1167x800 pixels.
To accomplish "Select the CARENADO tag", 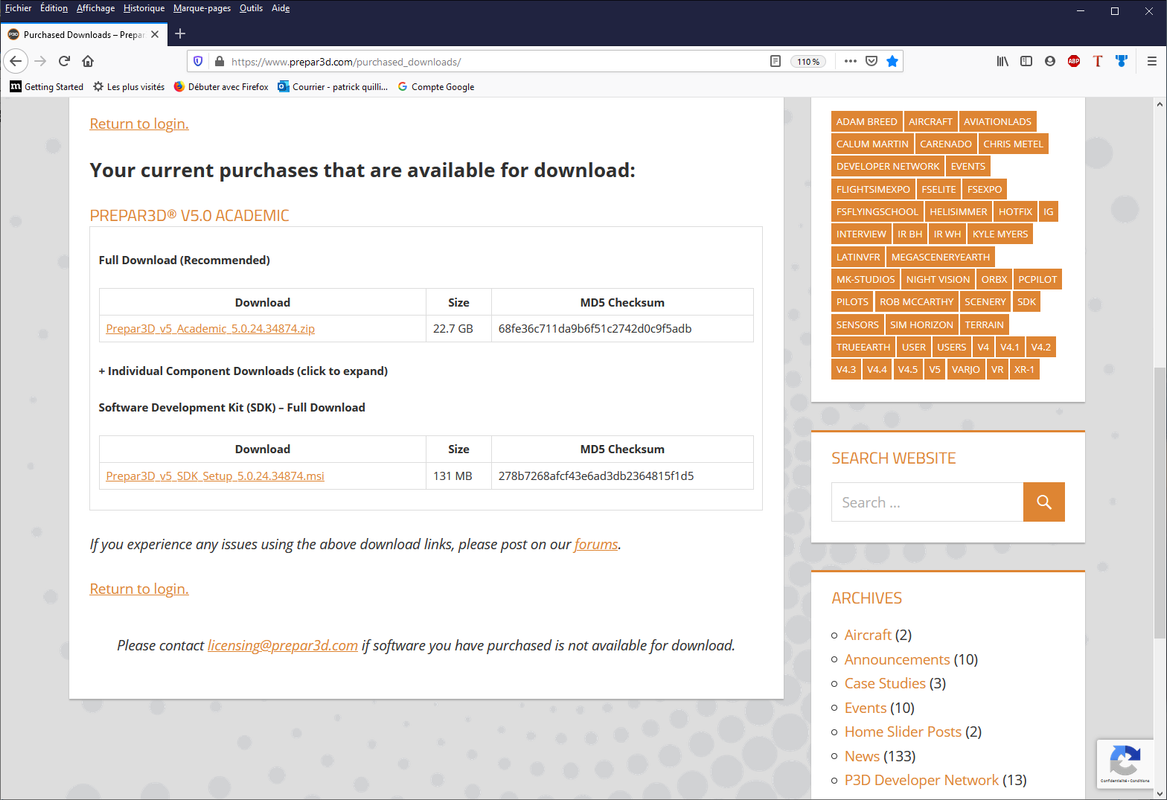I will click(x=945, y=144).
